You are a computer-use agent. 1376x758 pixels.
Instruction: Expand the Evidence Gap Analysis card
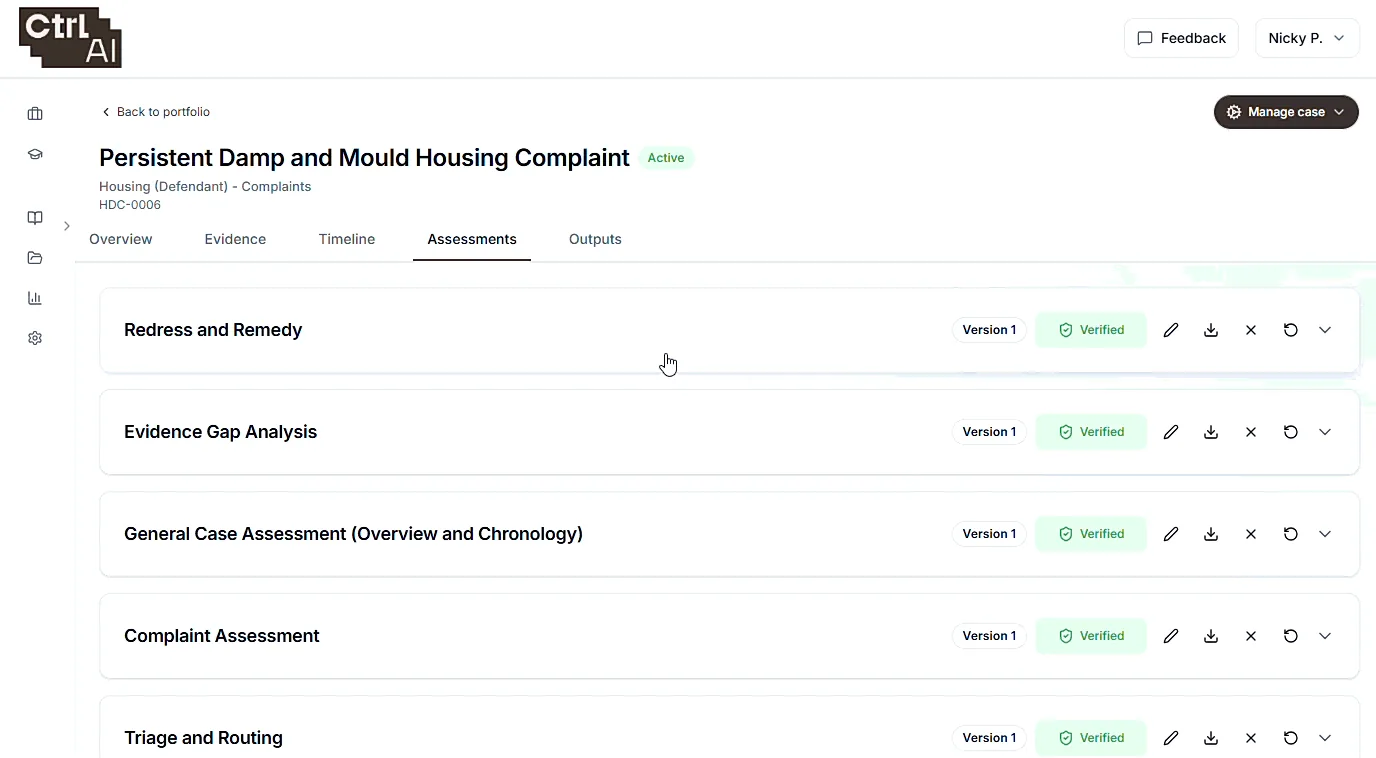1325,432
